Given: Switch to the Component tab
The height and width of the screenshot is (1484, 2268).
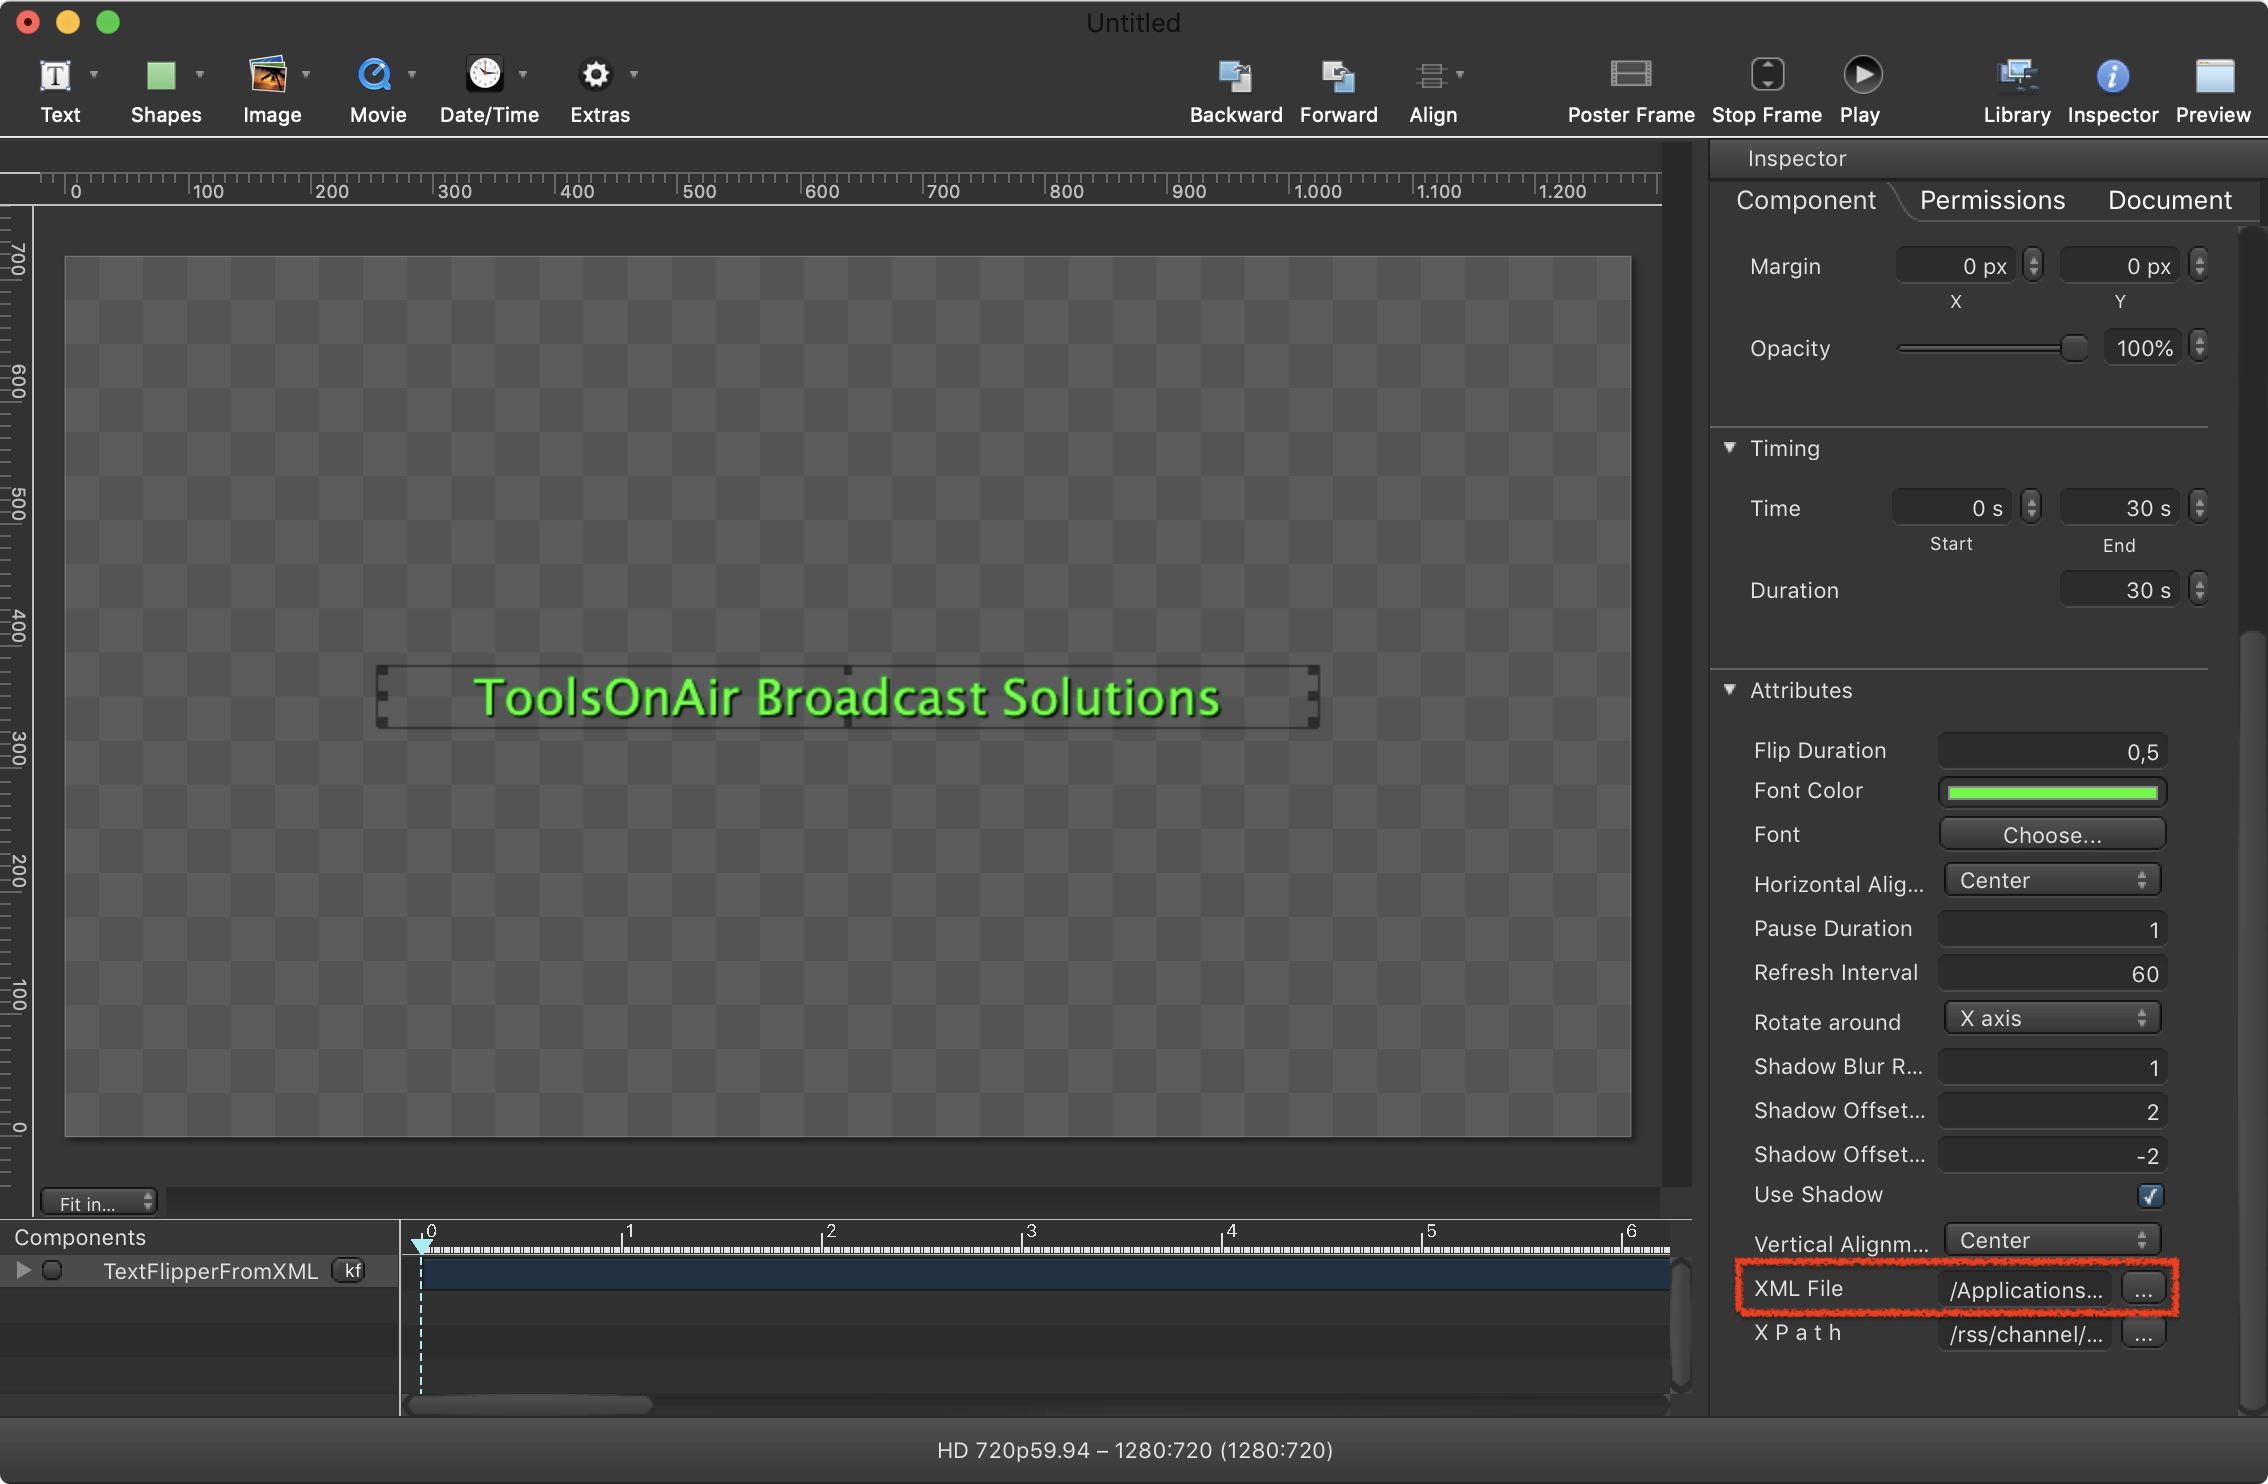Looking at the screenshot, I should pos(1805,200).
